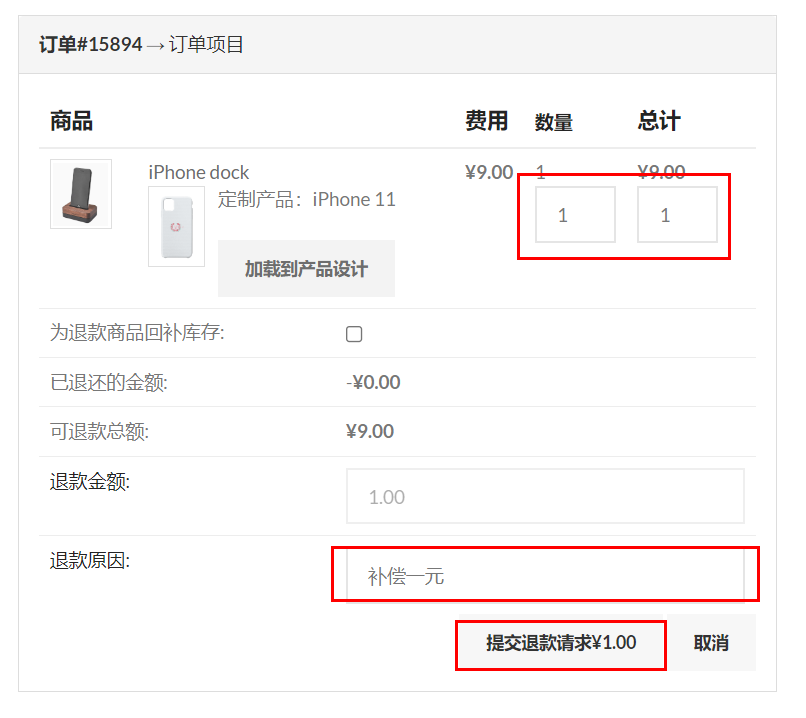Click the 退款金额 input field
806x718 pixels.
[545, 496]
